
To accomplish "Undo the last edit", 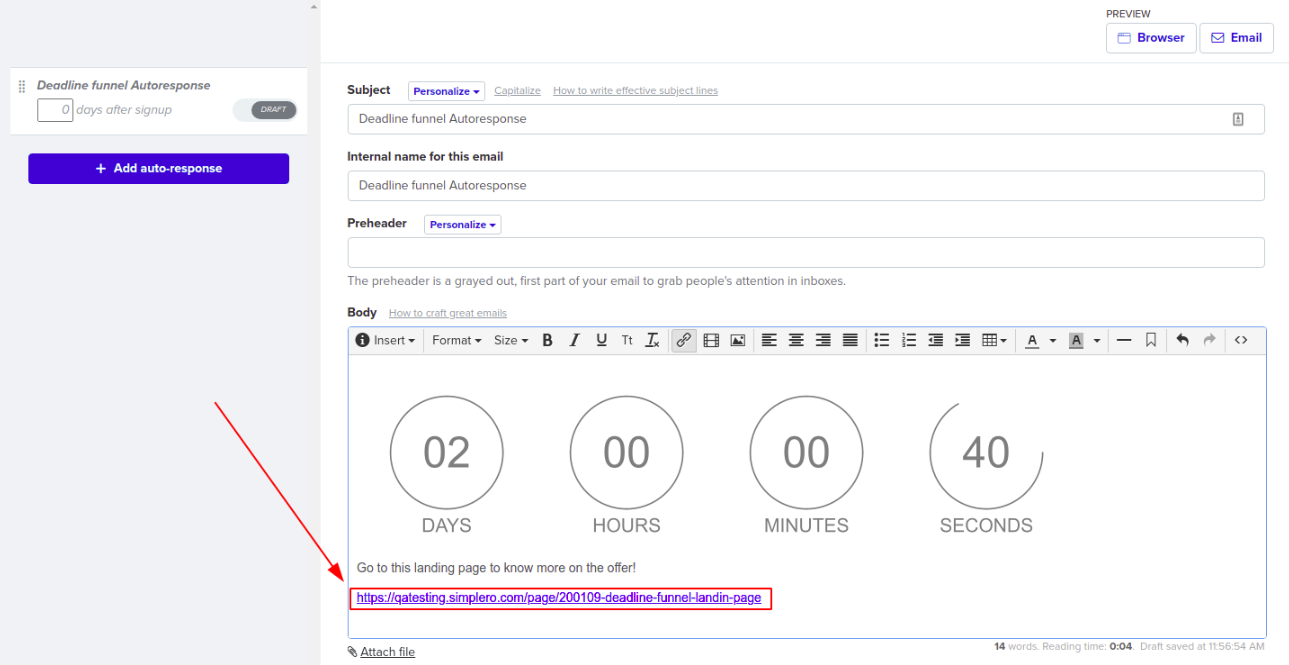I will [1182, 340].
